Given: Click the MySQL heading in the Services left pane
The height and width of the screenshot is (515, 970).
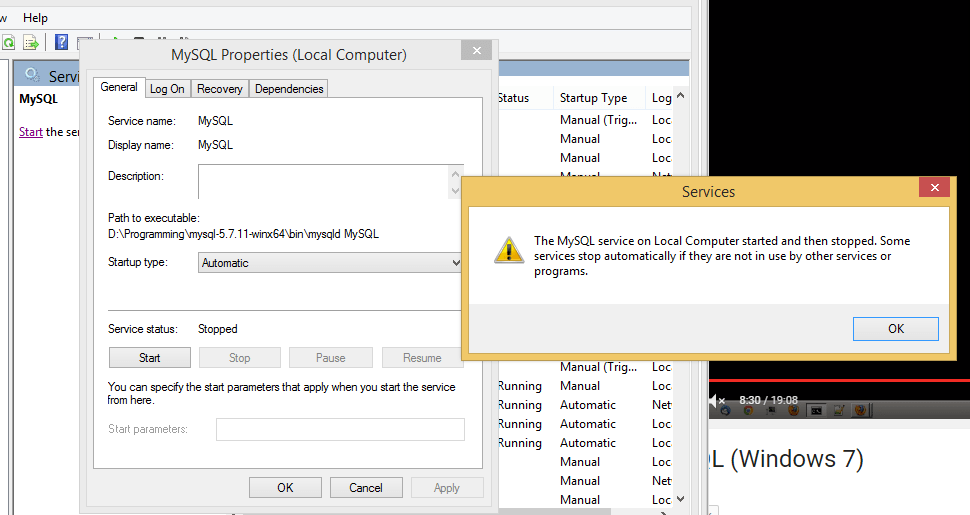Looking at the screenshot, I should [38, 98].
